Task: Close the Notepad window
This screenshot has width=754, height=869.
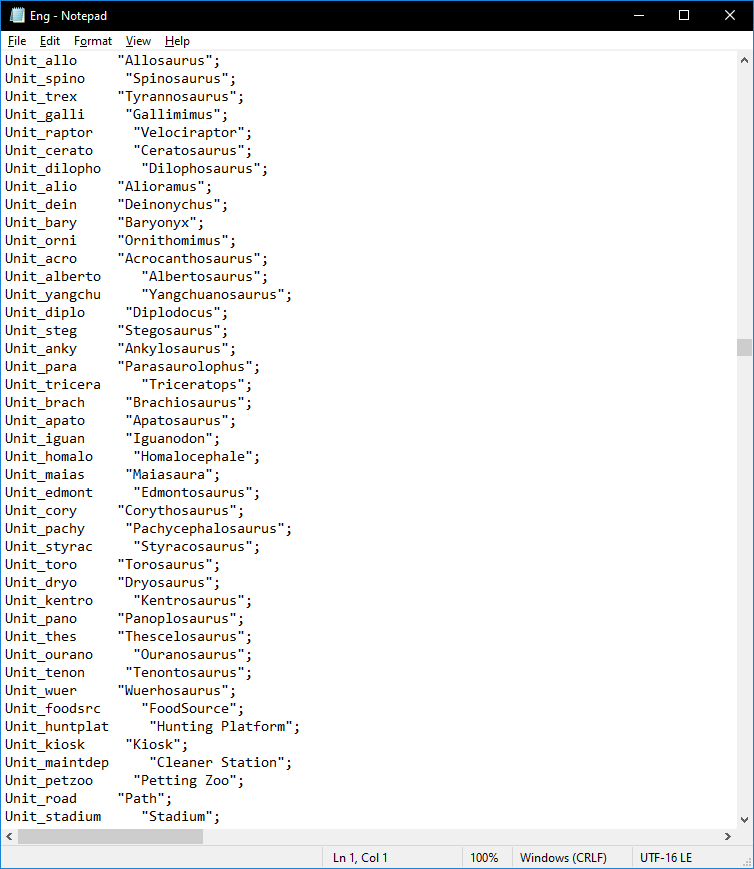Action: click(x=730, y=16)
